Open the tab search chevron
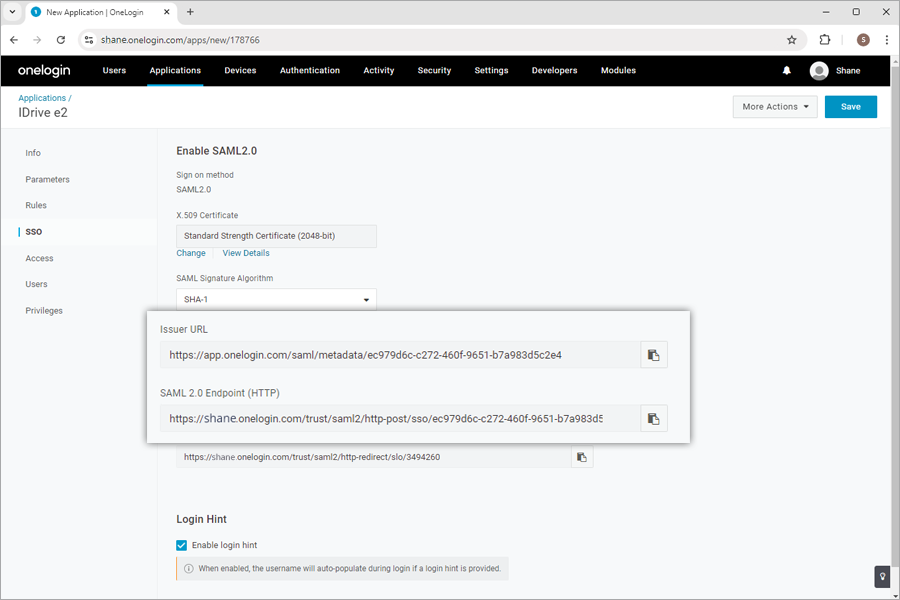The height and width of the screenshot is (600, 900). [x=12, y=12]
